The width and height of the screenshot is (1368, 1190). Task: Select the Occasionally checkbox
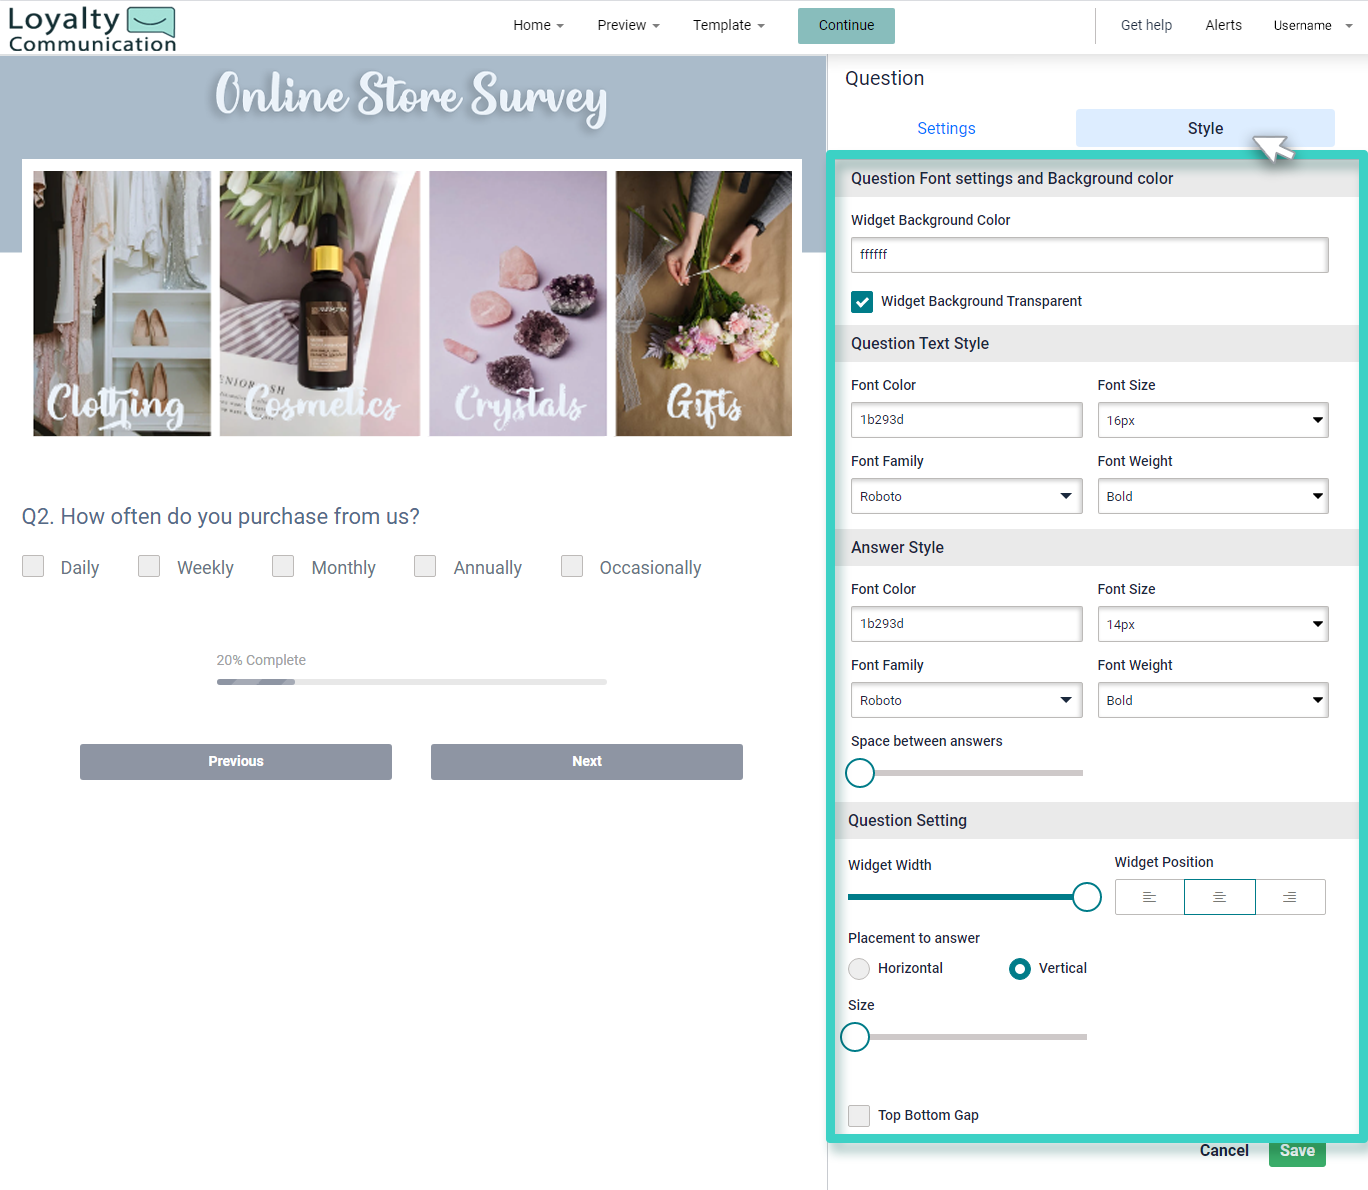pyautogui.click(x=571, y=566)
